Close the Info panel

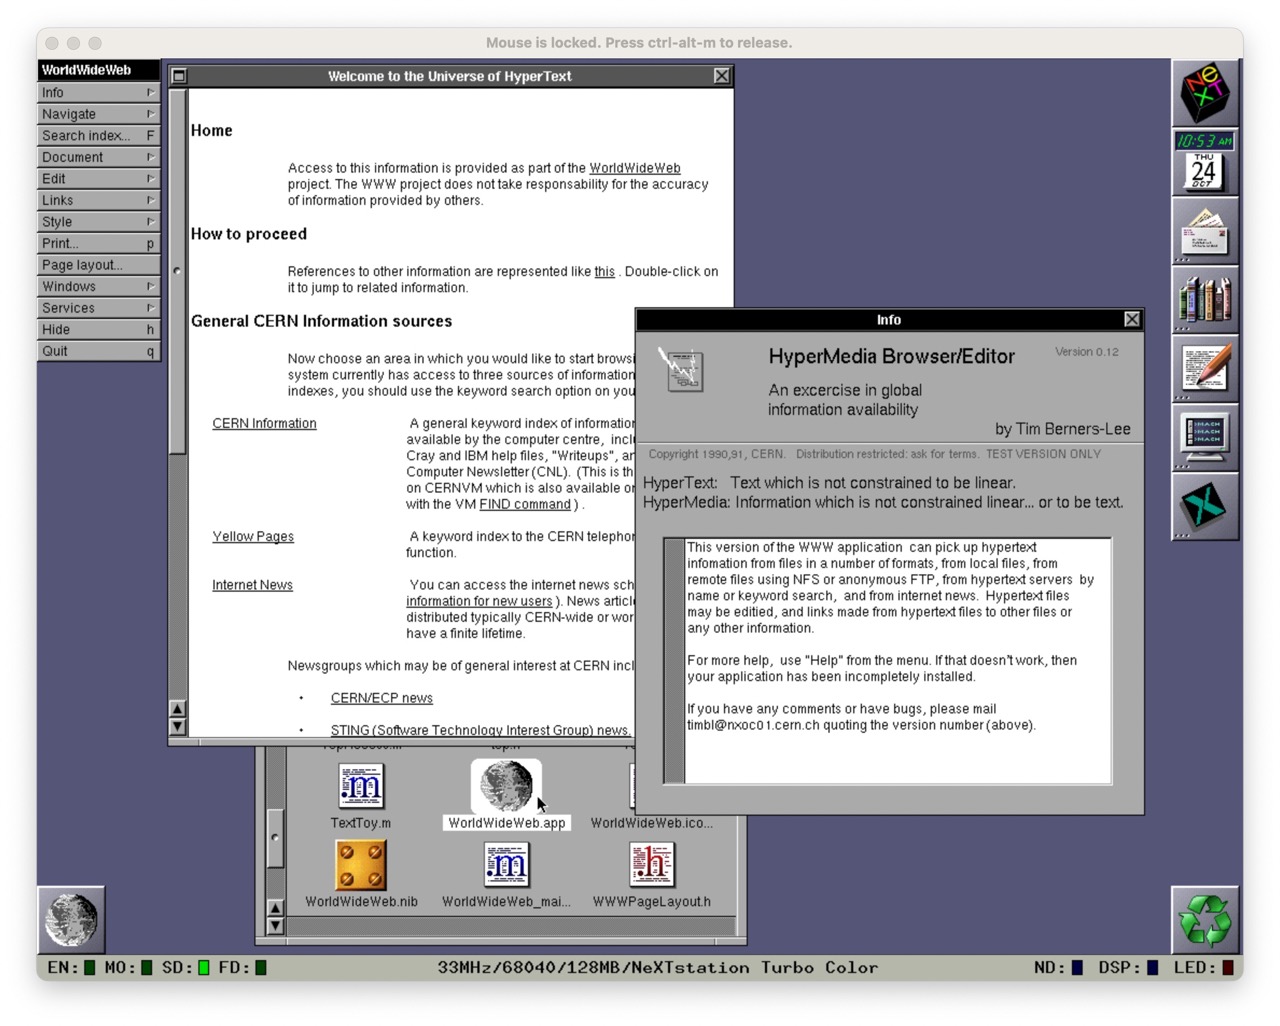[x=1131, y=319]
